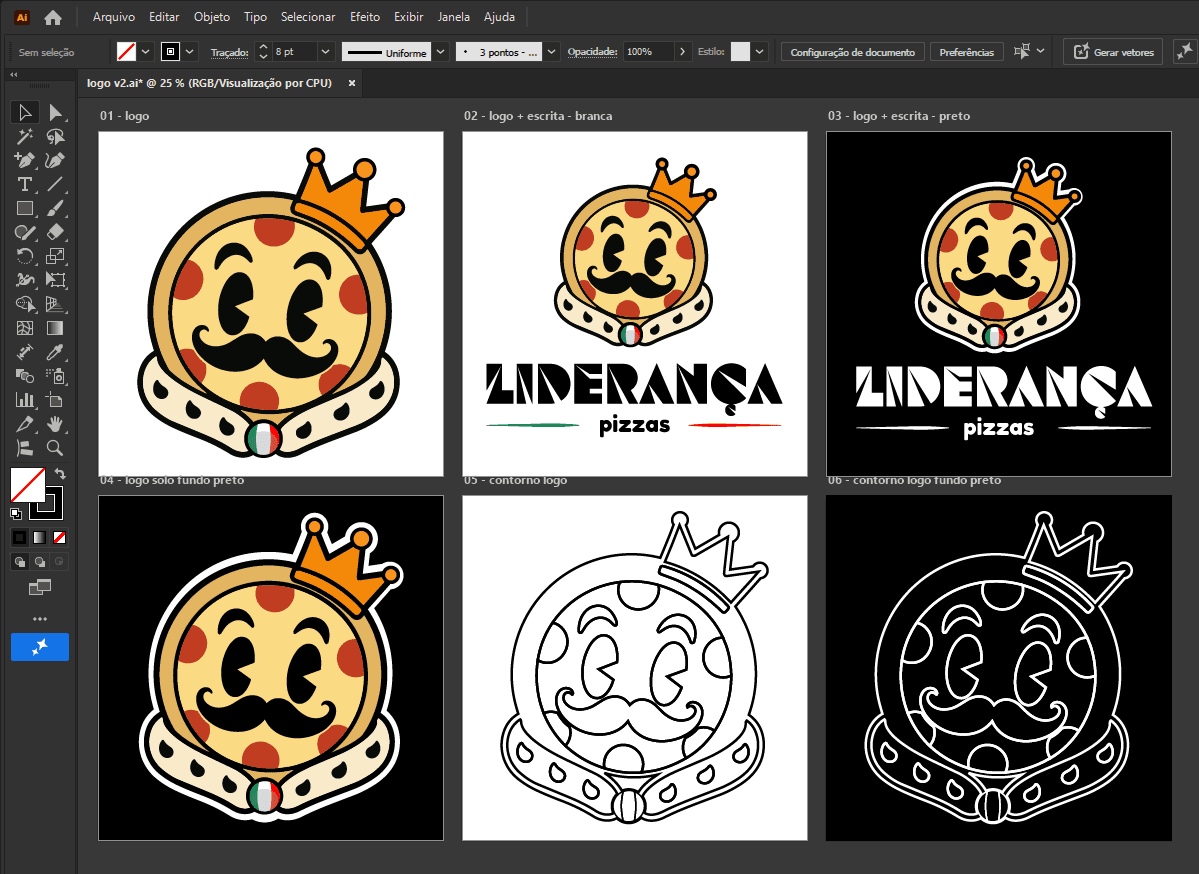This screenshot has width=1199, height=874.
Task: Reset to default fill and stroke
Action: point(16,514)
